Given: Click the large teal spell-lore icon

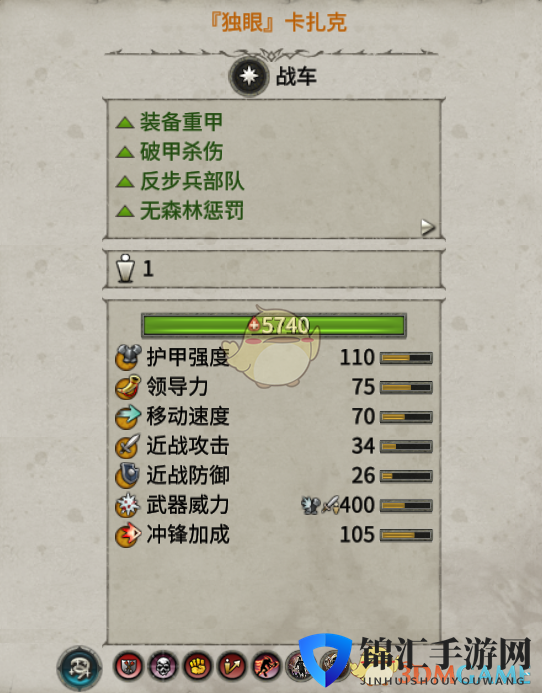Looking at the screenshot, I should pos(80,667).
